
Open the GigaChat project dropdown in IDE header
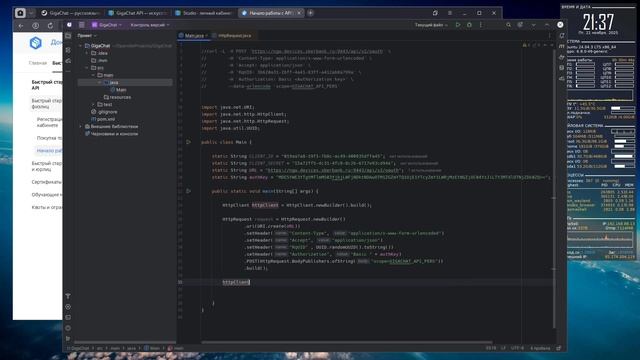(x=107, y=25)
